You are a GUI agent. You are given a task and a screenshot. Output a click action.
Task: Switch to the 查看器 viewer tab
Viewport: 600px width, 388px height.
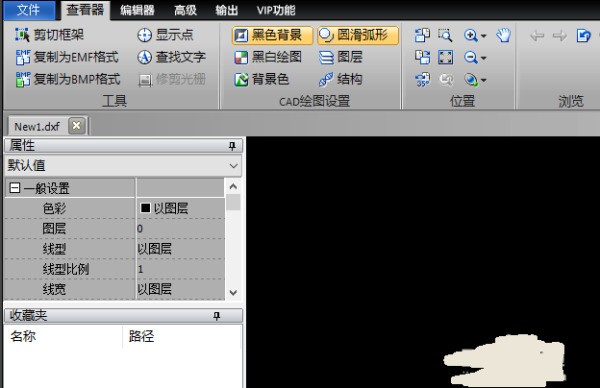[x=85, y=10]
